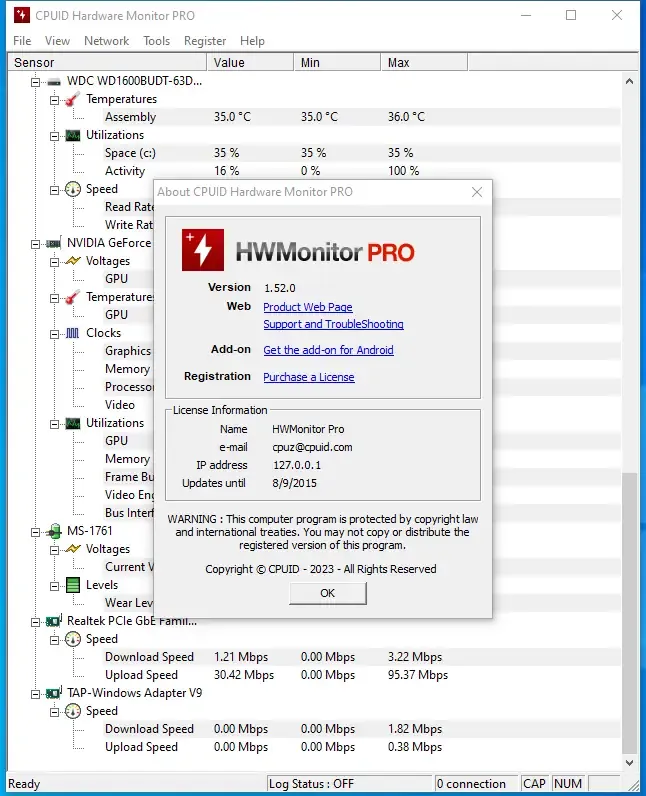This screenshot has height=796, width=646.
Task: Click the MS-1761 battery device icon
Action: pyautogui.click(x=54, y=531)
